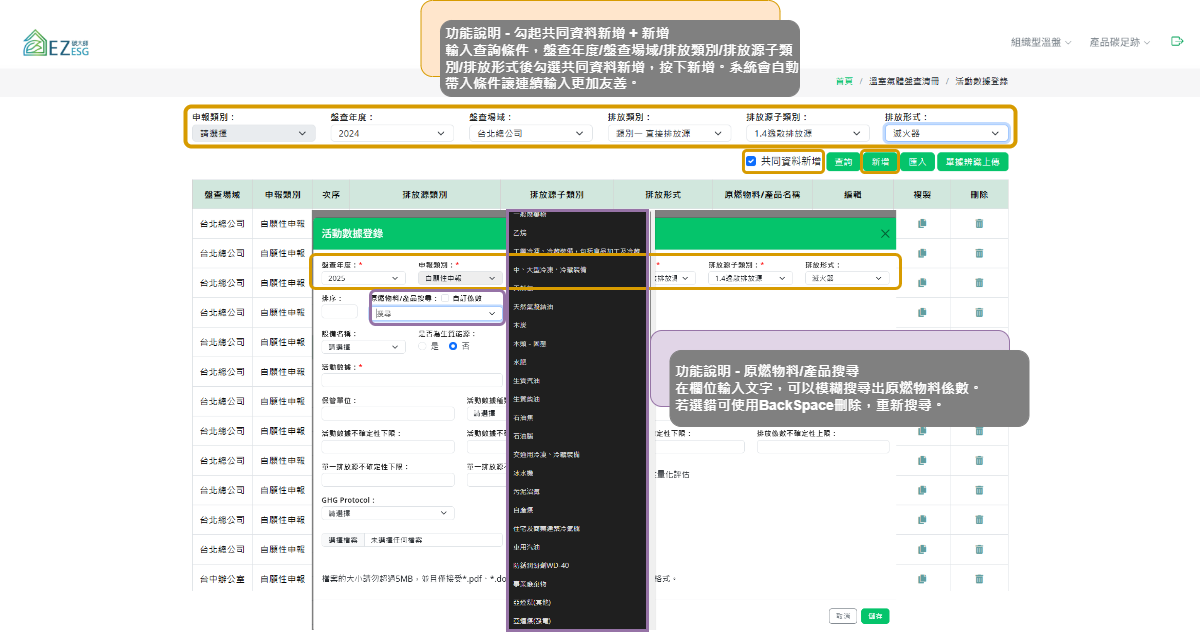The image size is (1200, 632).
Task: Open the 盤查場域 台北總公司 dropdown
Action: pyautogui.click(x=529, y=133)
